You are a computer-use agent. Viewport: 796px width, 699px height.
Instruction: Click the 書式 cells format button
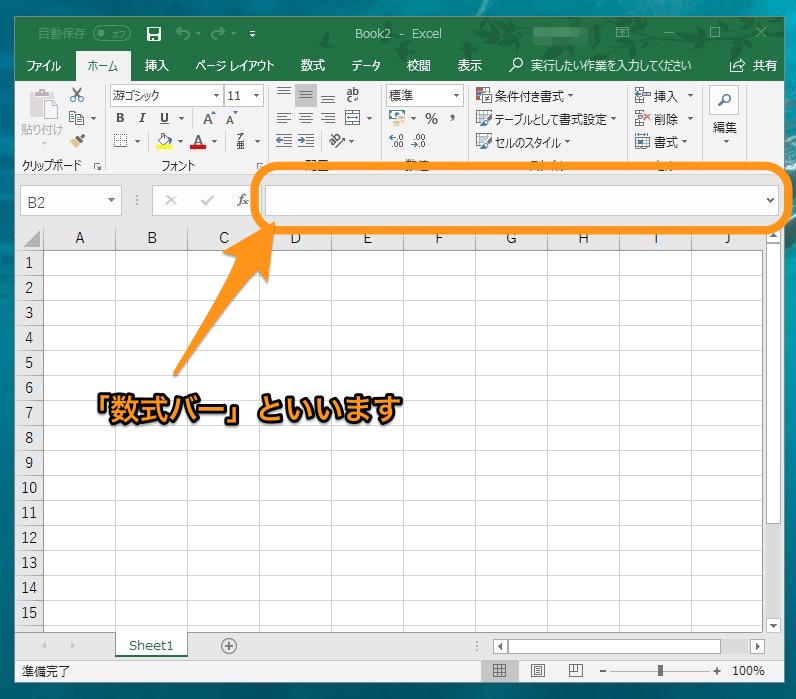click(x=661, y=142)
